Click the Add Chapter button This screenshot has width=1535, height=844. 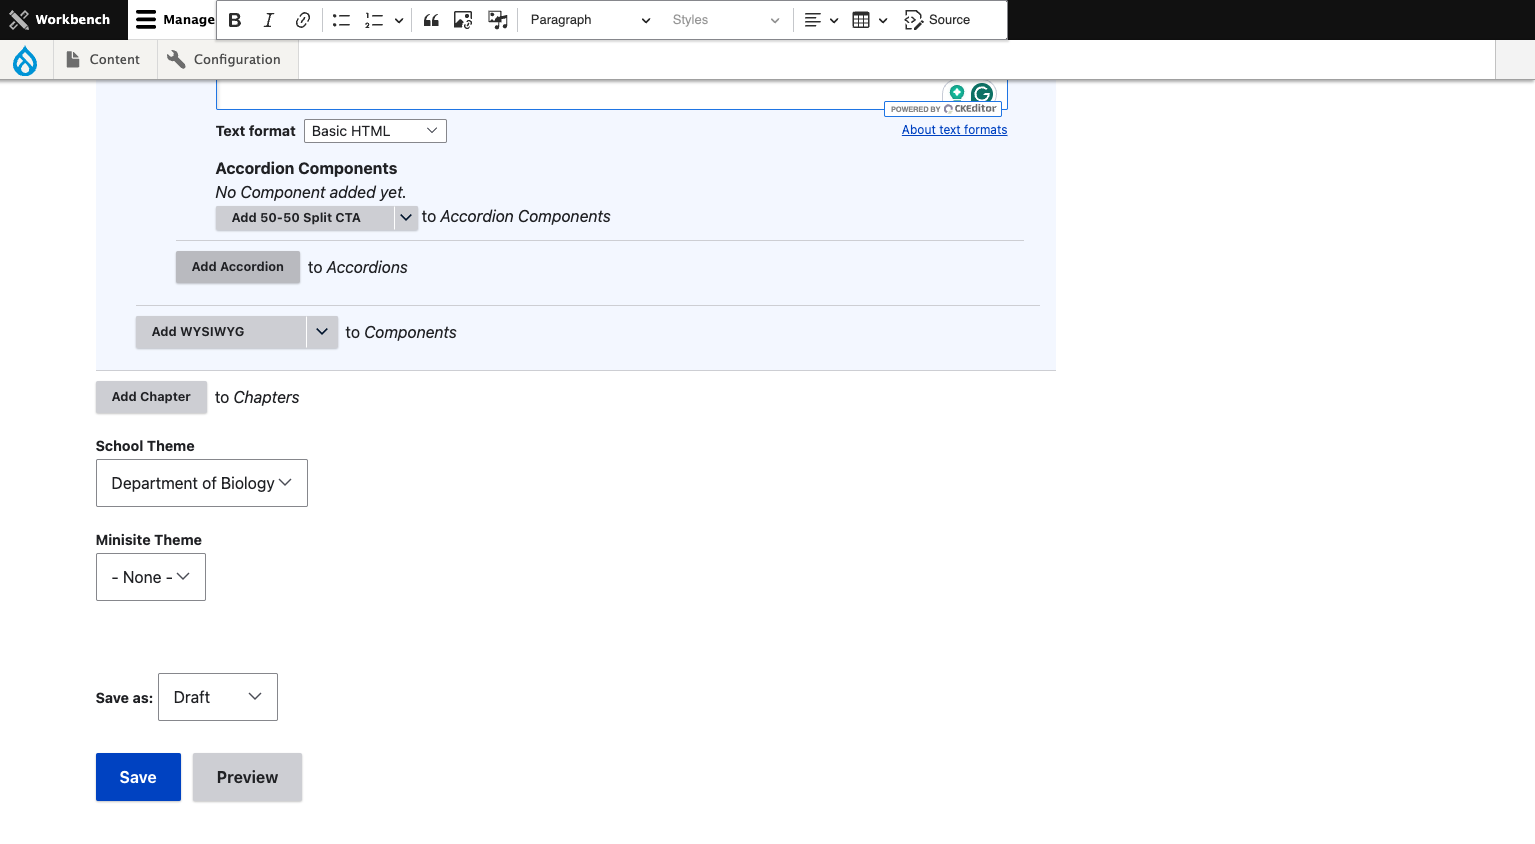click(x=151, y=397)
